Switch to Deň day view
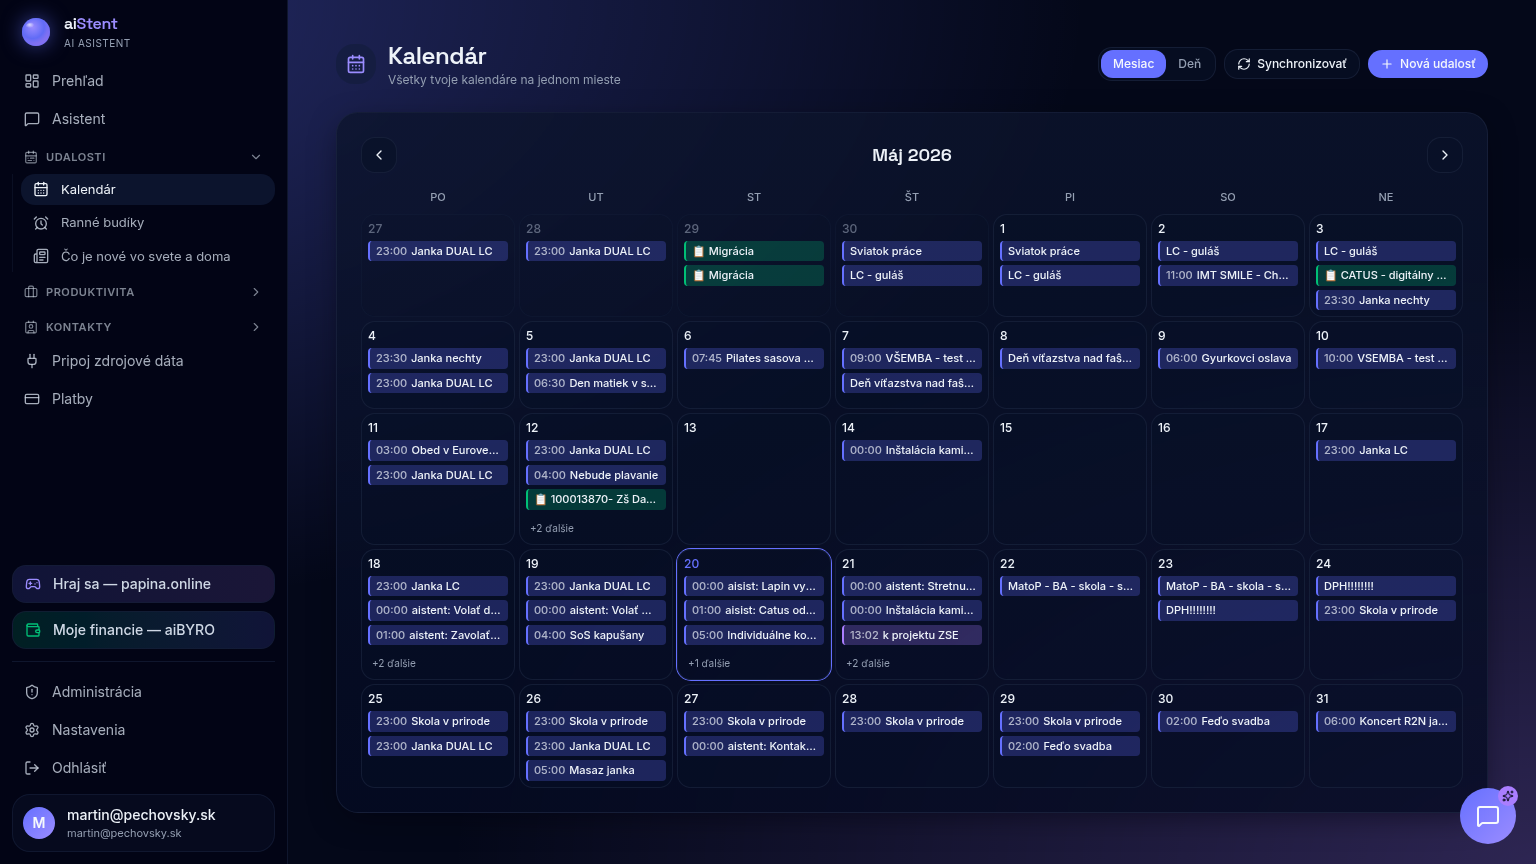1536x864 pixels. tap(1189, 64)
